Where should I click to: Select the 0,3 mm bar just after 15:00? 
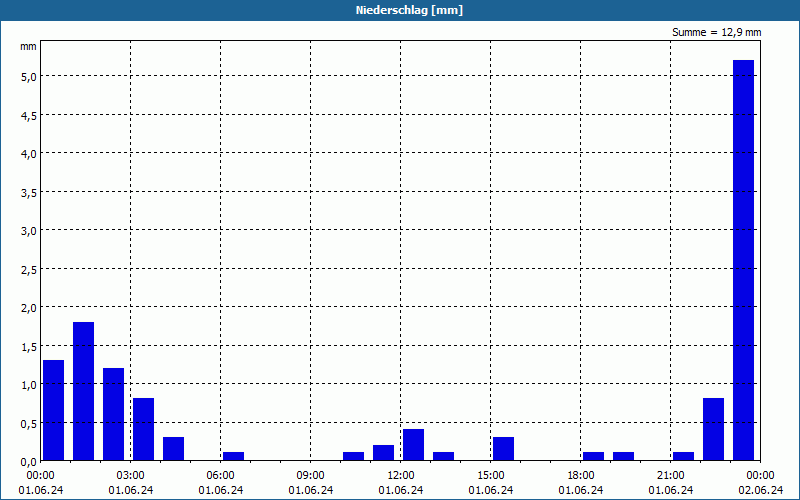click(504, 449)
